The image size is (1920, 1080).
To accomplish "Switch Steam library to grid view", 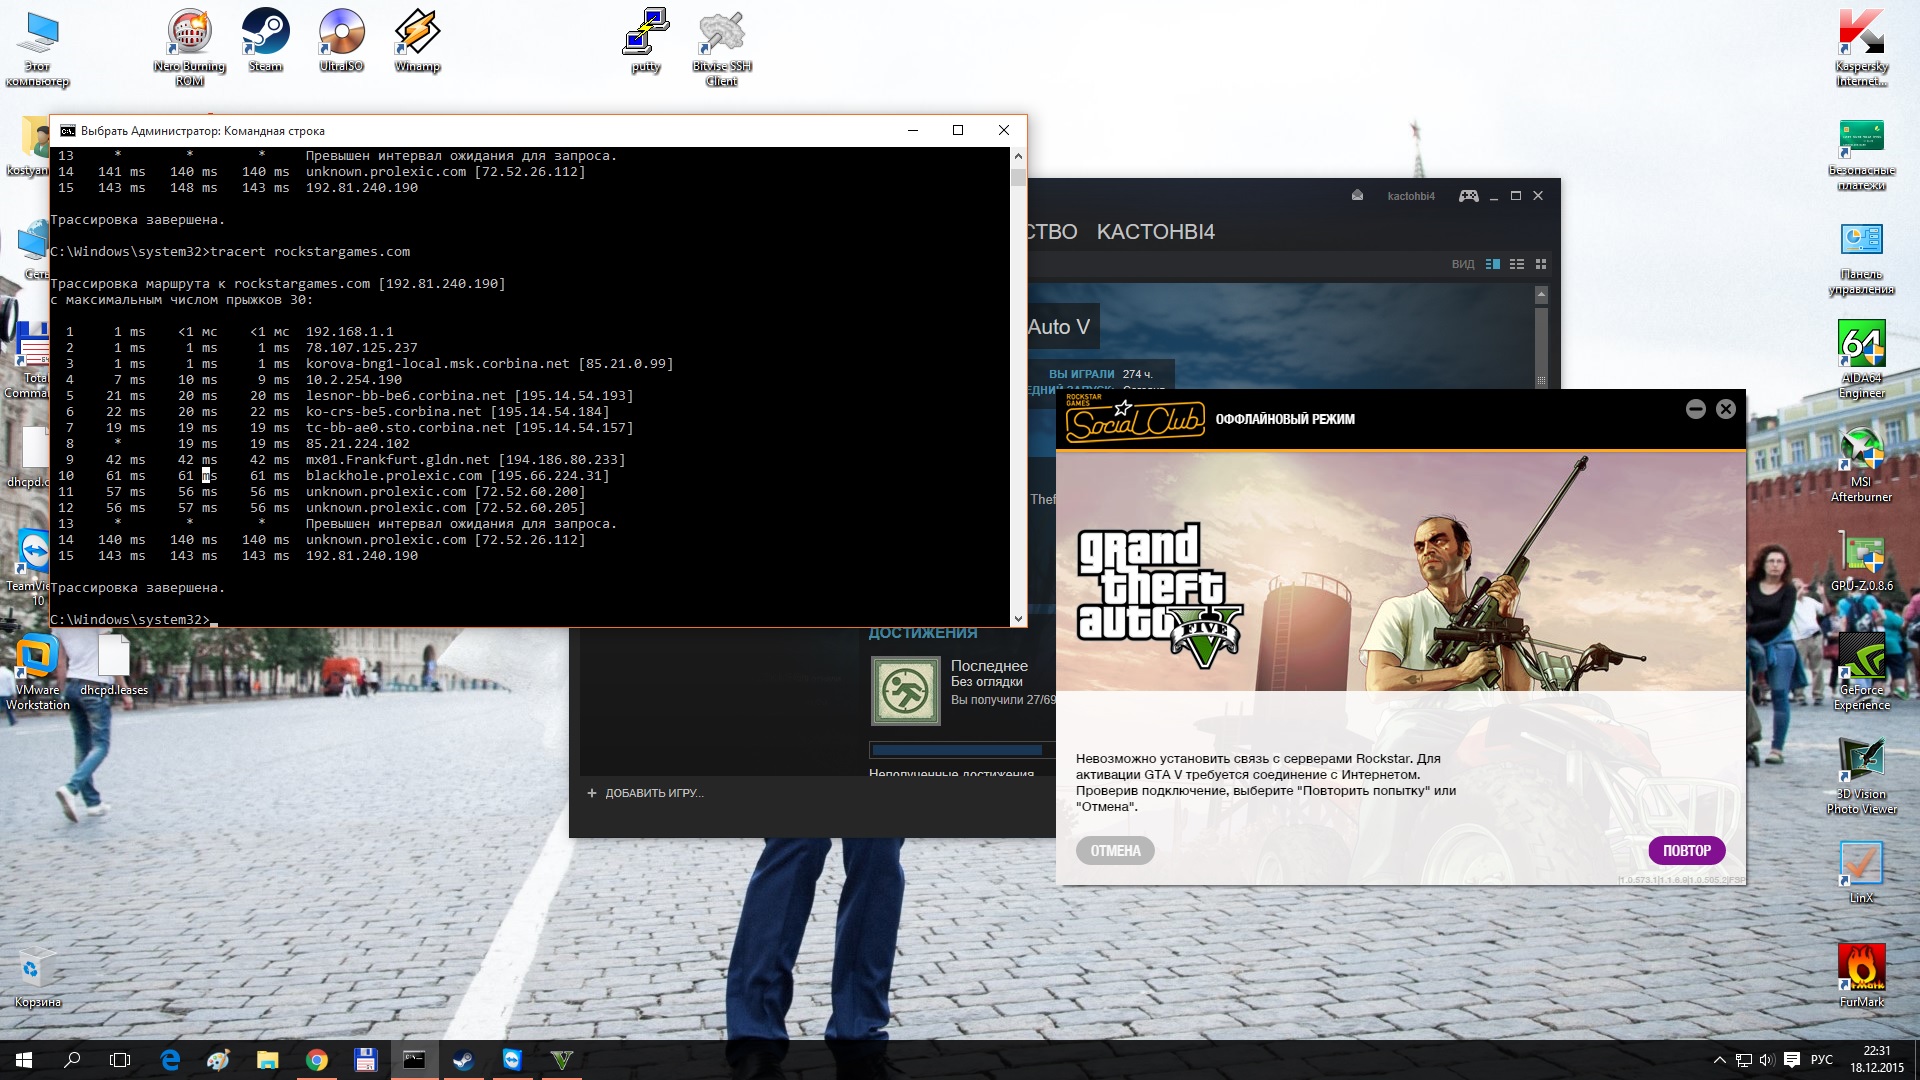I will click(1541, 264).
